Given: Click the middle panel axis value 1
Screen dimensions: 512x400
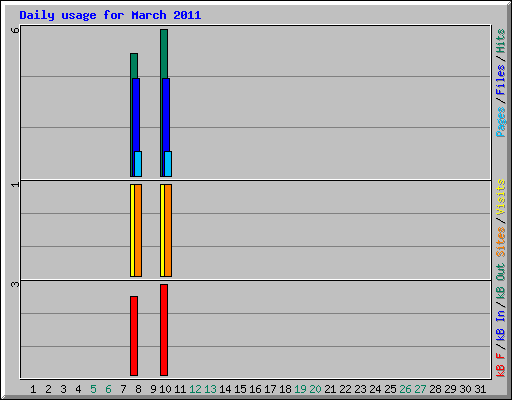Looking at the screenshot, I should click(x=15, y=184).
